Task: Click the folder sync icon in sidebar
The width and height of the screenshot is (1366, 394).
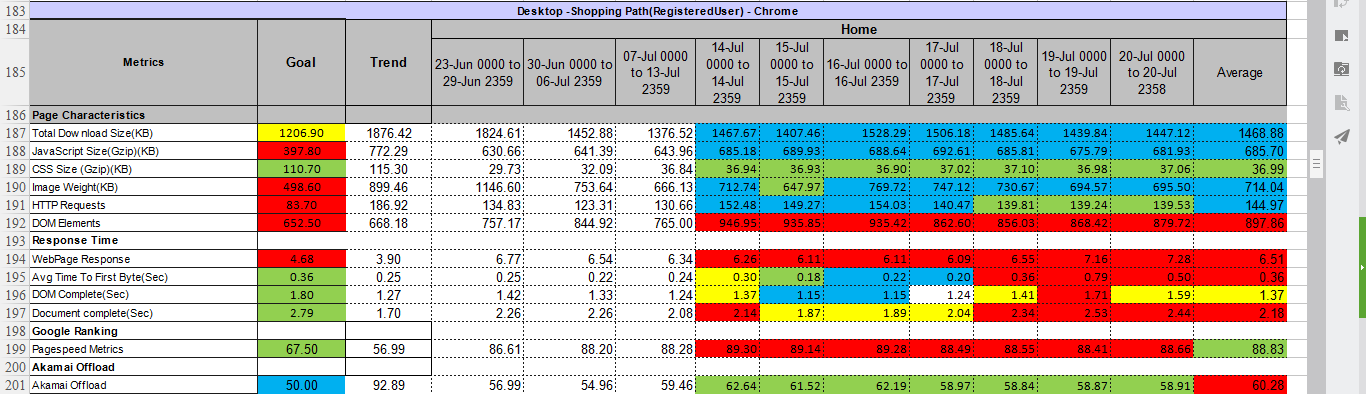Action: pyautogui.click(x=1342, y=69)
